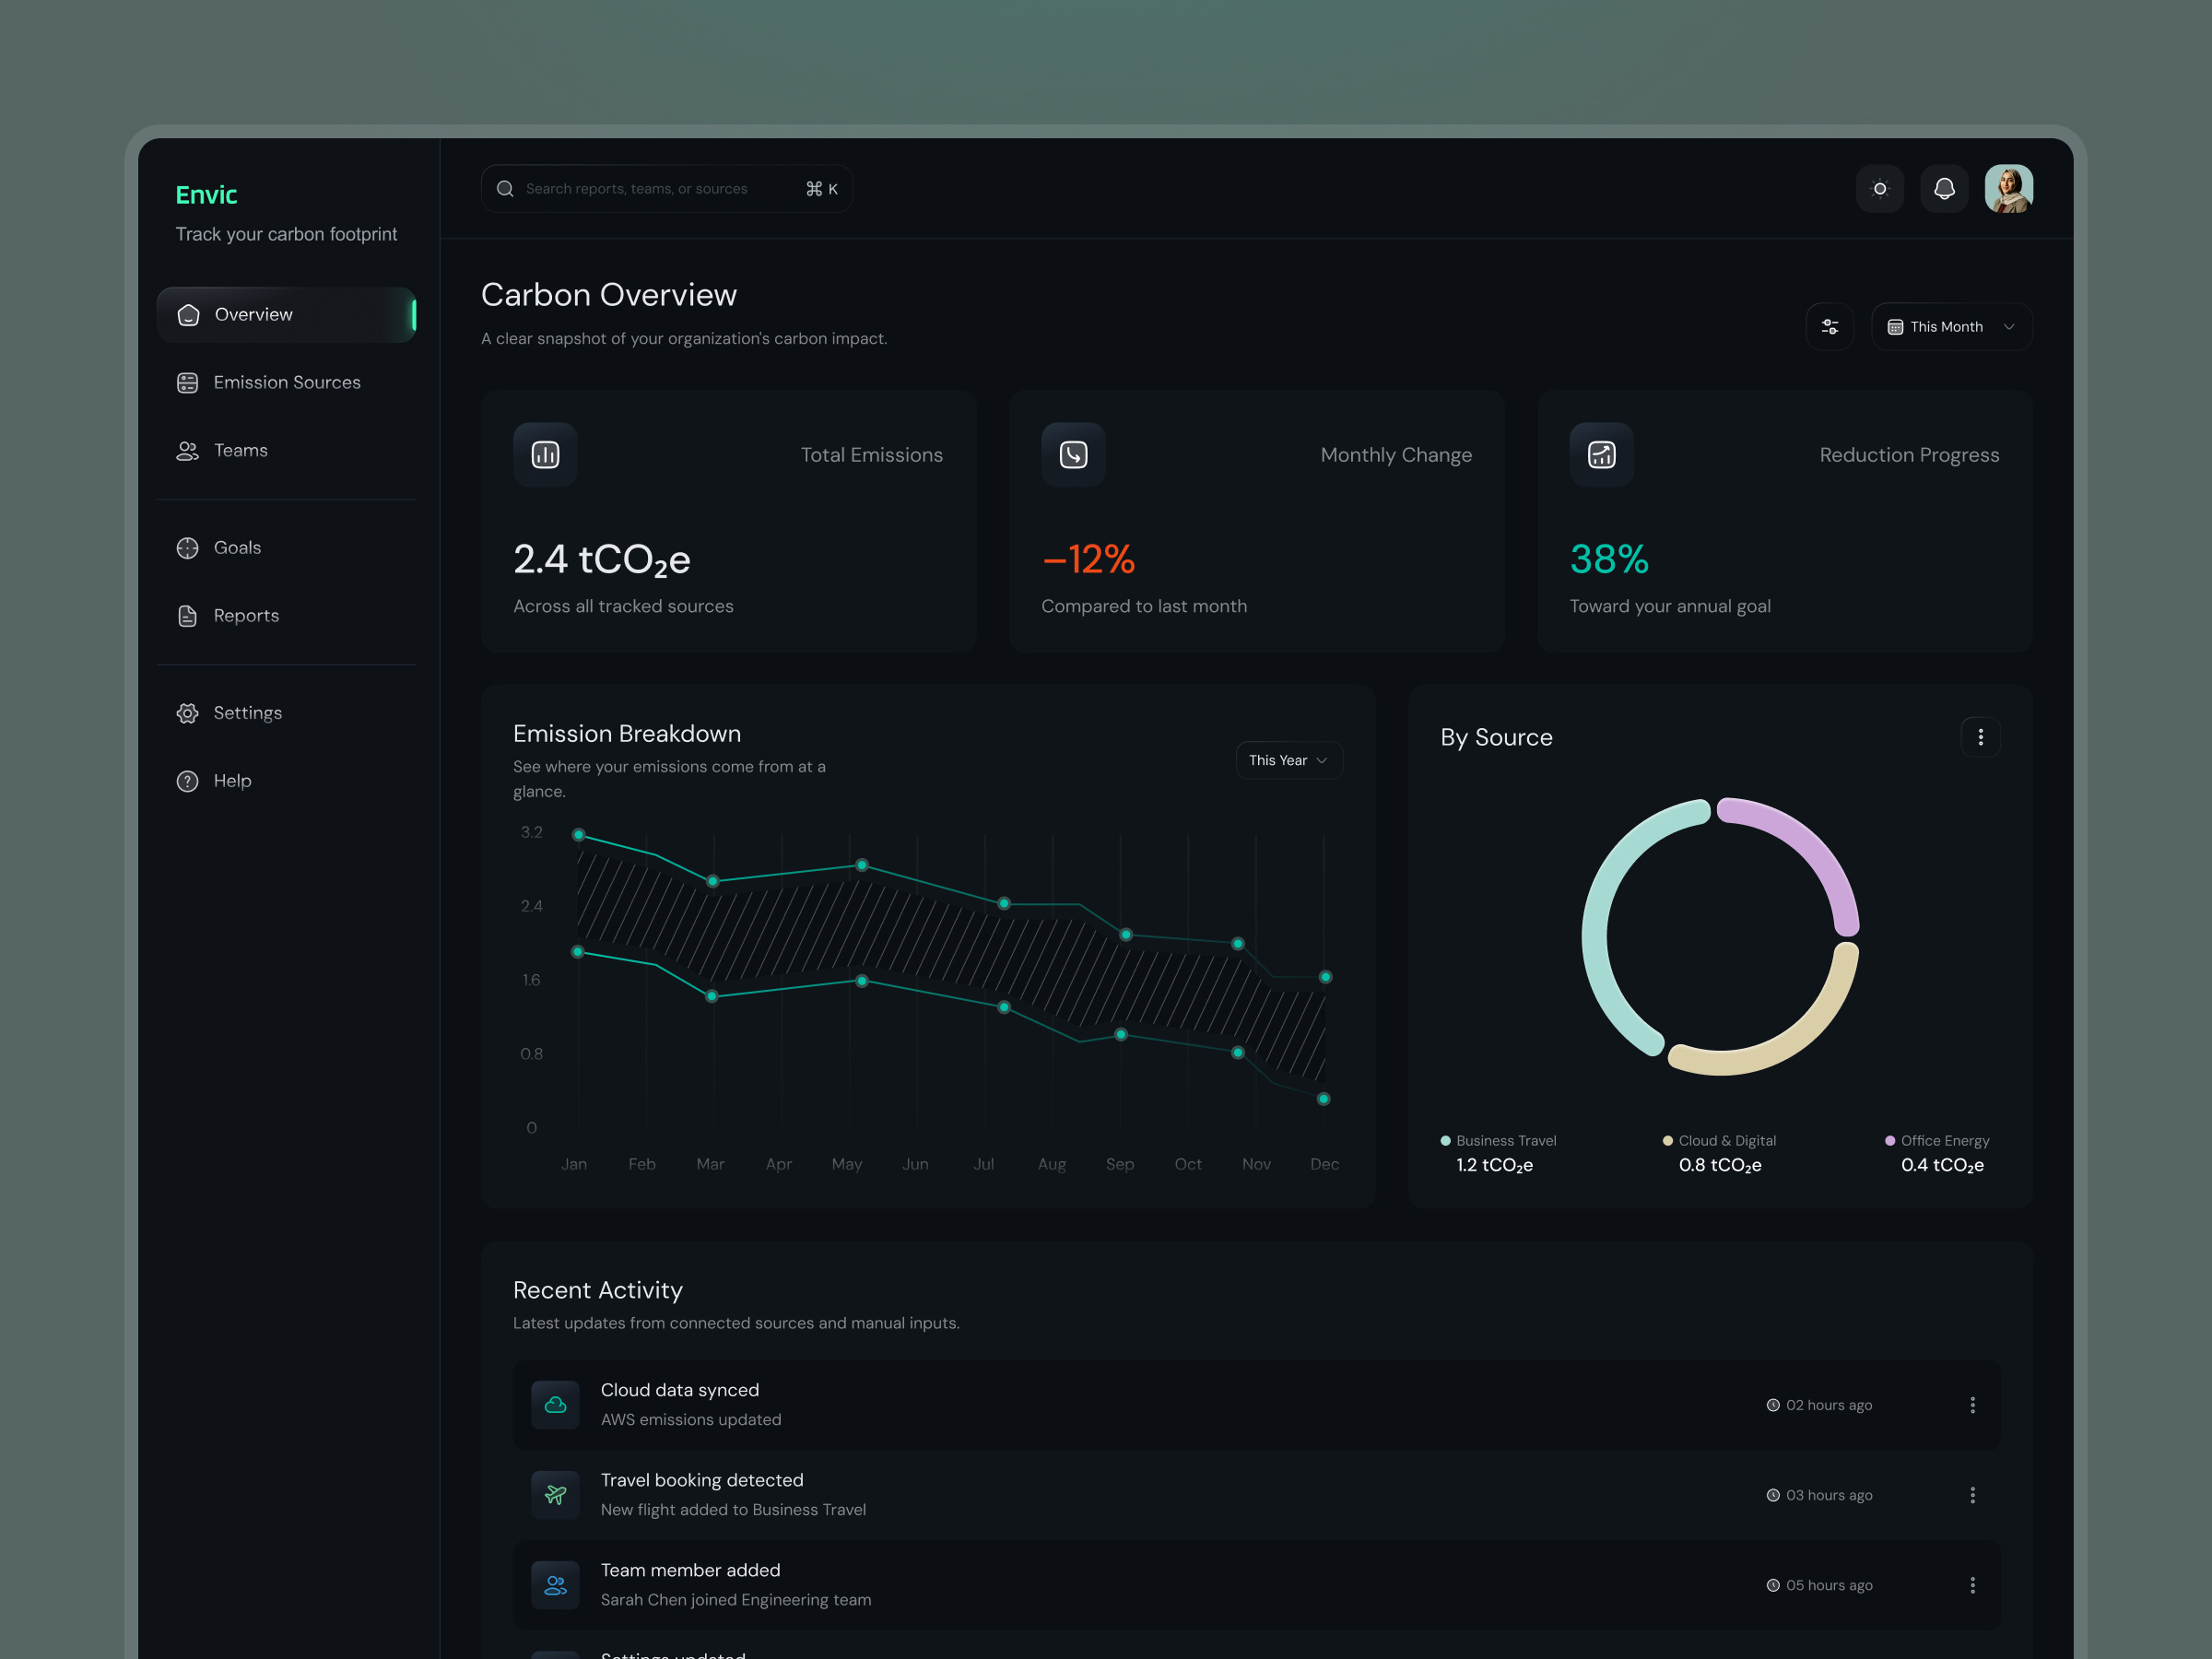
Task: Open the Help section
Action: point(232,780)
